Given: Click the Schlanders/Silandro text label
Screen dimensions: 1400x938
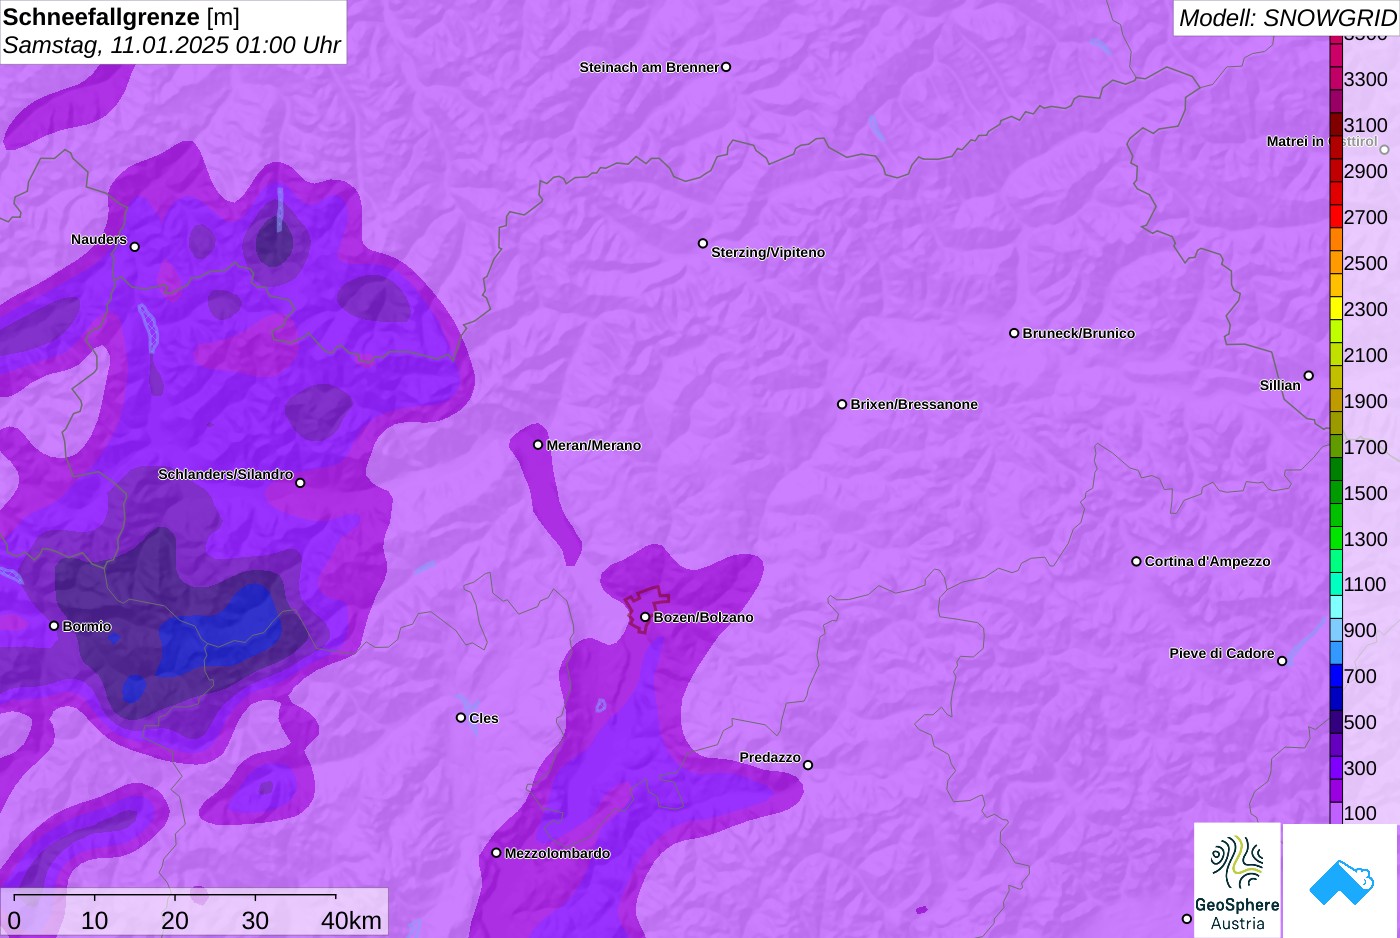Looking at the screenshot, I should tap(226, 474).
